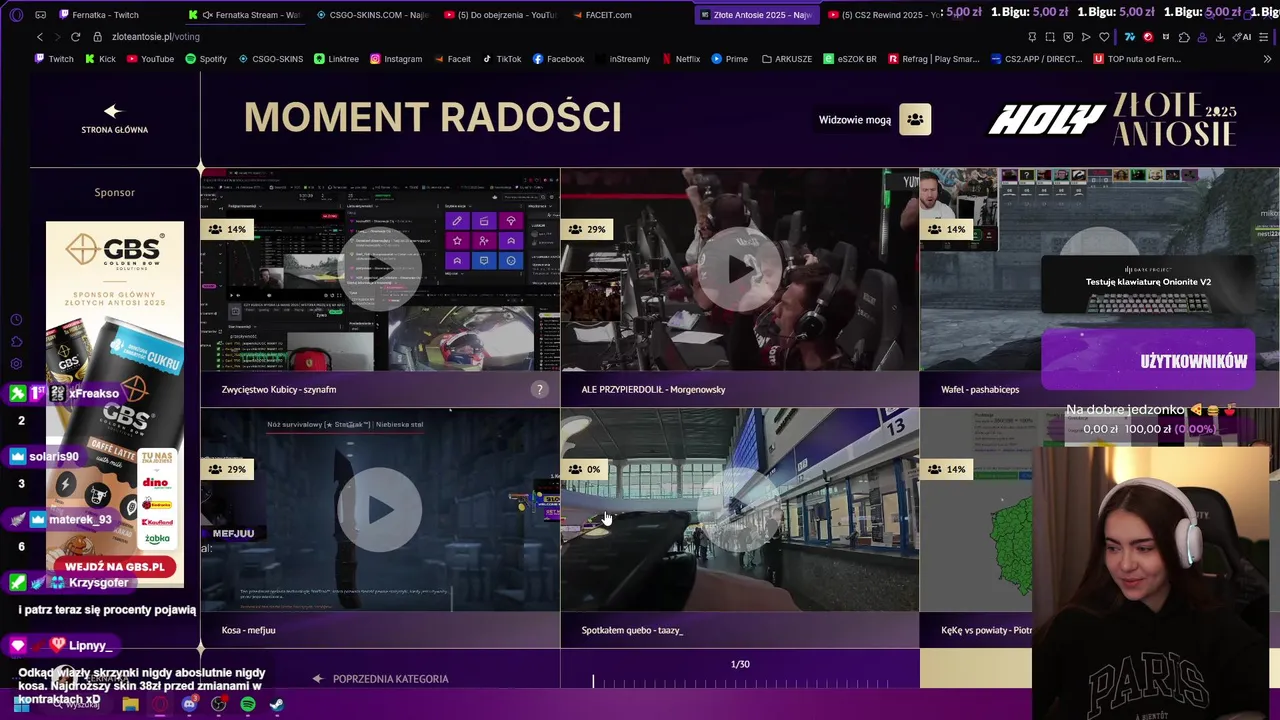This screenshot has height=720, width=1280.
Task: Switch to the Fernatka Stream tab
Action: [245, 15]
